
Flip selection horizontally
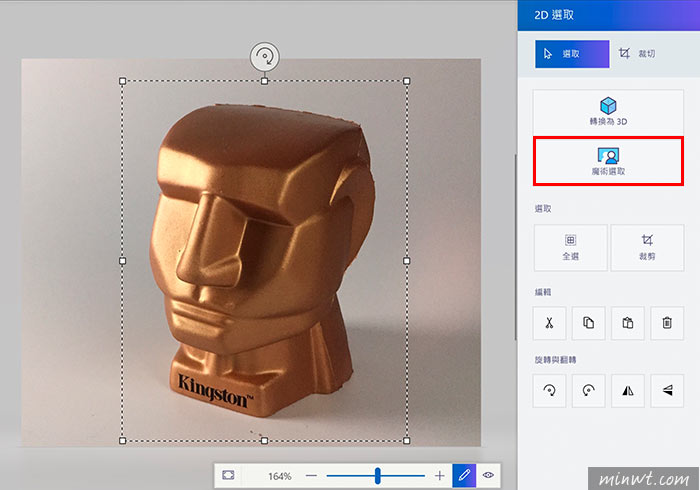[628, 391]
